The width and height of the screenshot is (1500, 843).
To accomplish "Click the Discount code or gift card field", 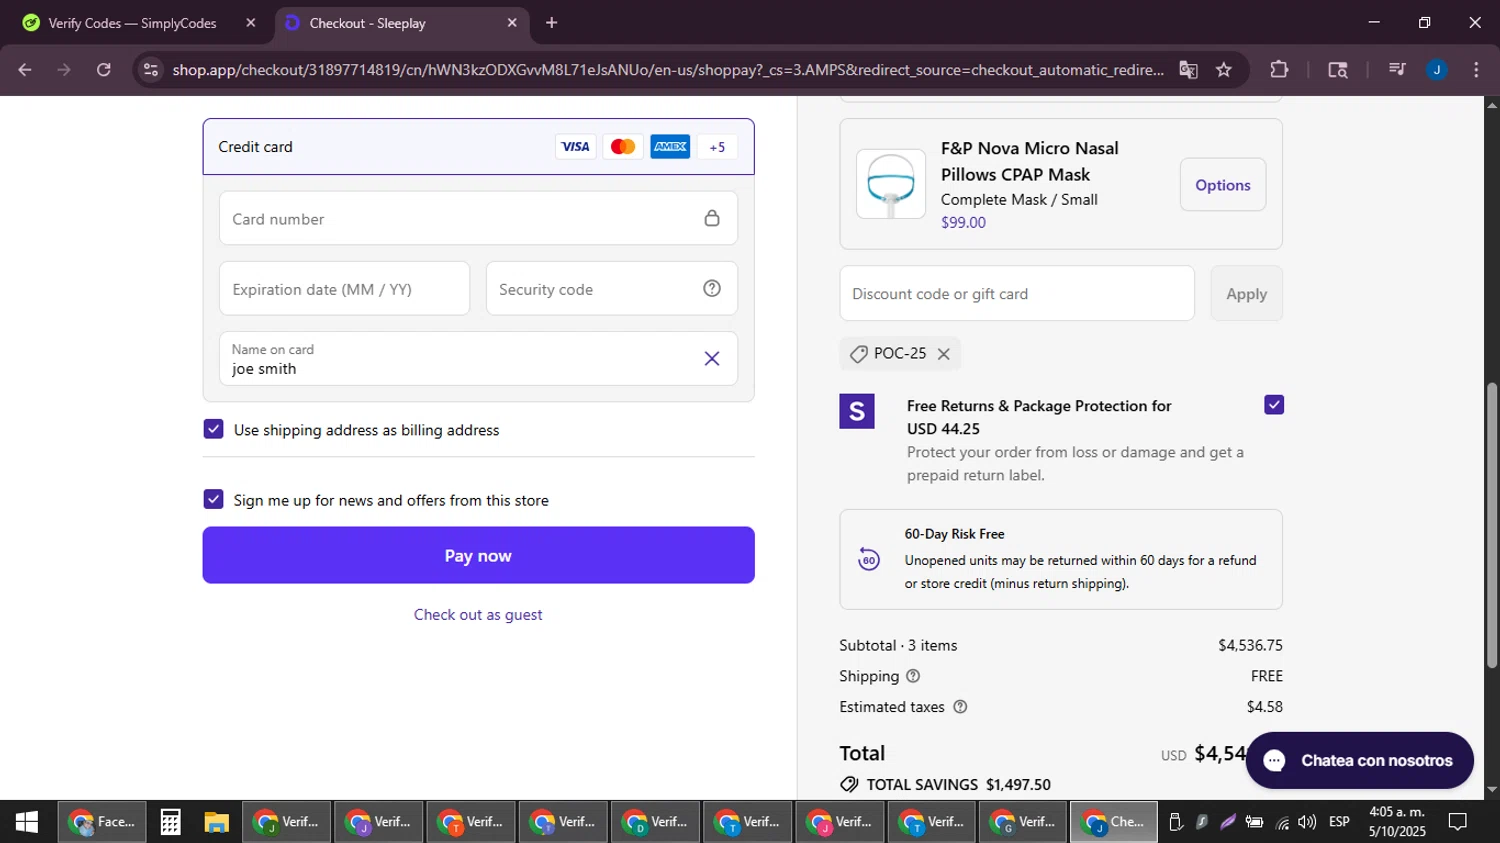I will tap(1017, 293).
